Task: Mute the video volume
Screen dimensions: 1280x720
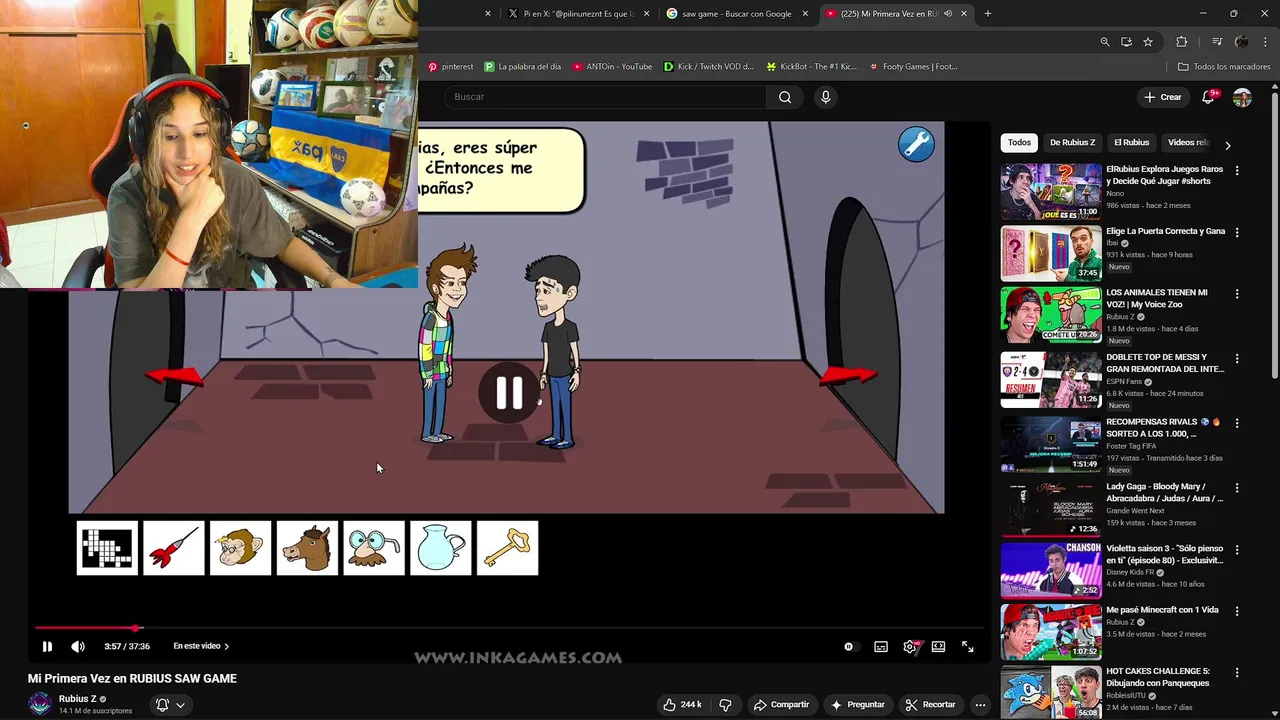Action: point(78,646)
